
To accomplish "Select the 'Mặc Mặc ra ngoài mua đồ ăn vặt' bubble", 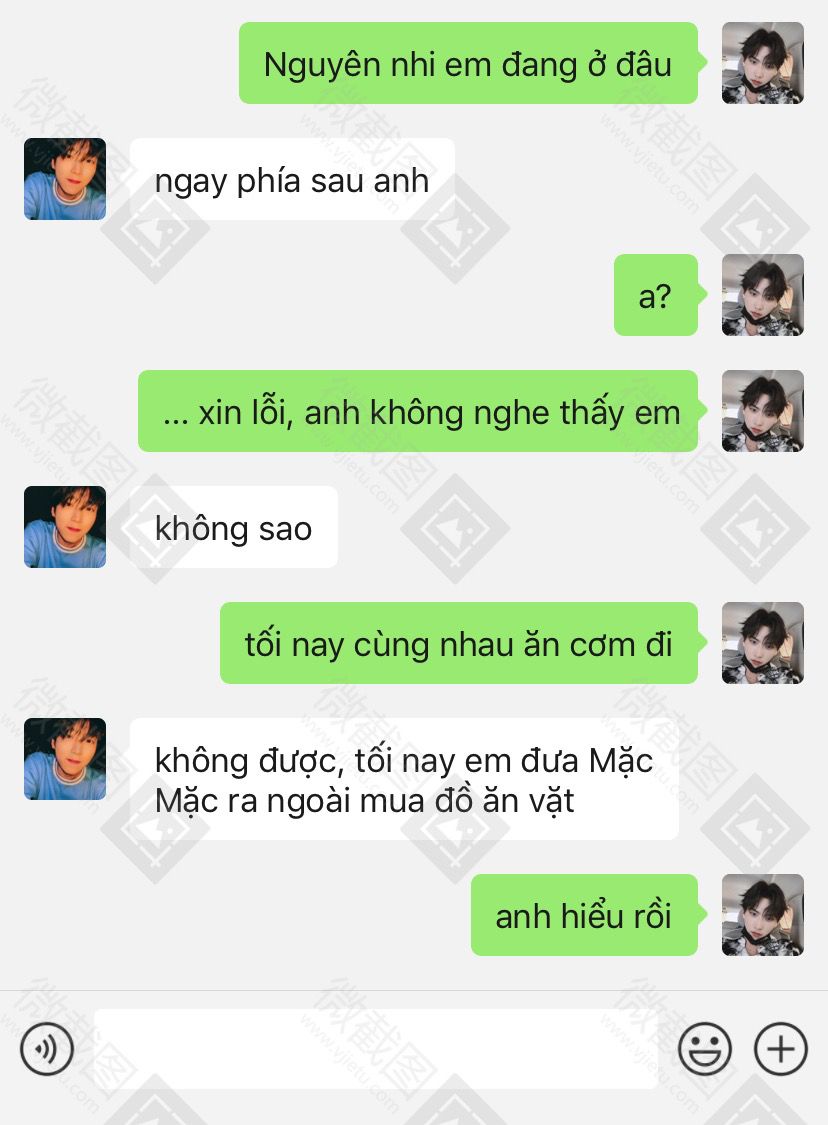I will coord(404,779).
